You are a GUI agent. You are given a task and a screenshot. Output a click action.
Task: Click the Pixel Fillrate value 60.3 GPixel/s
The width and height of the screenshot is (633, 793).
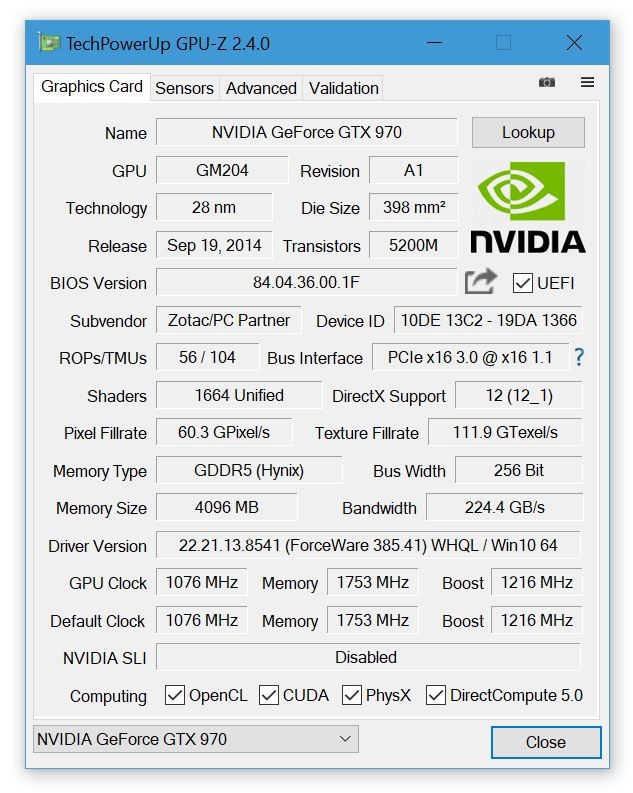224,432
